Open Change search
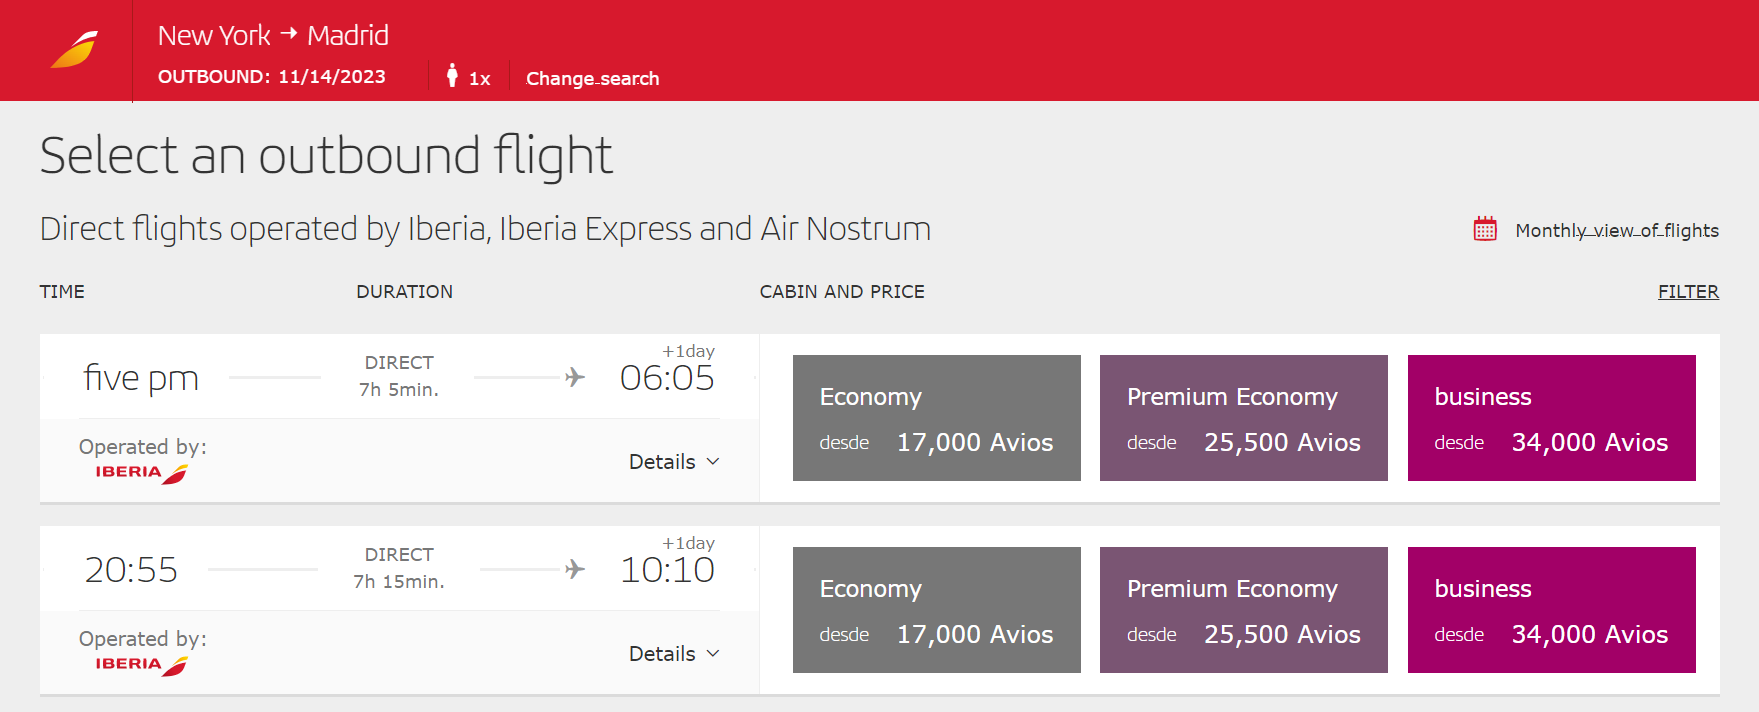 (592, 78)
